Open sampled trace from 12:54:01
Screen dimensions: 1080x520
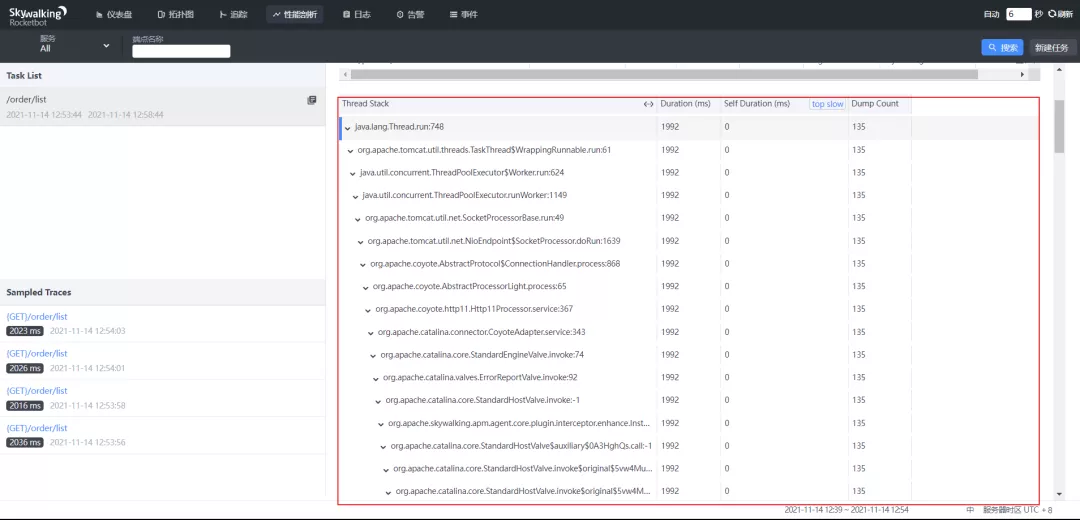[163, 361]
